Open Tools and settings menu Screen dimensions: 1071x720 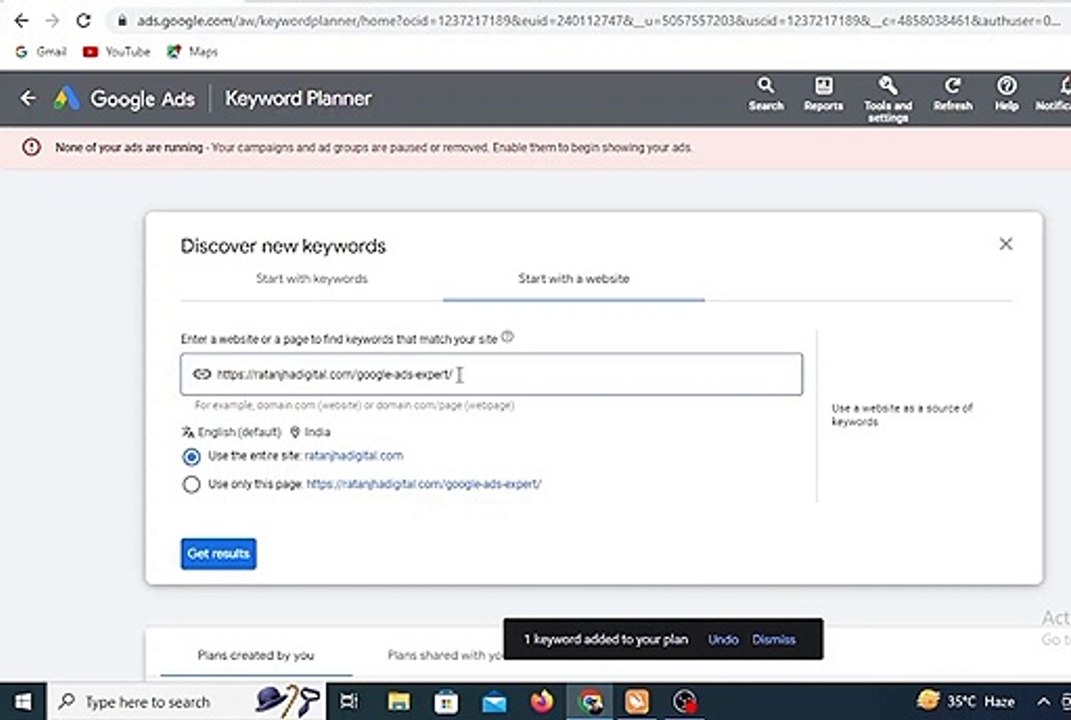(887, 100)
